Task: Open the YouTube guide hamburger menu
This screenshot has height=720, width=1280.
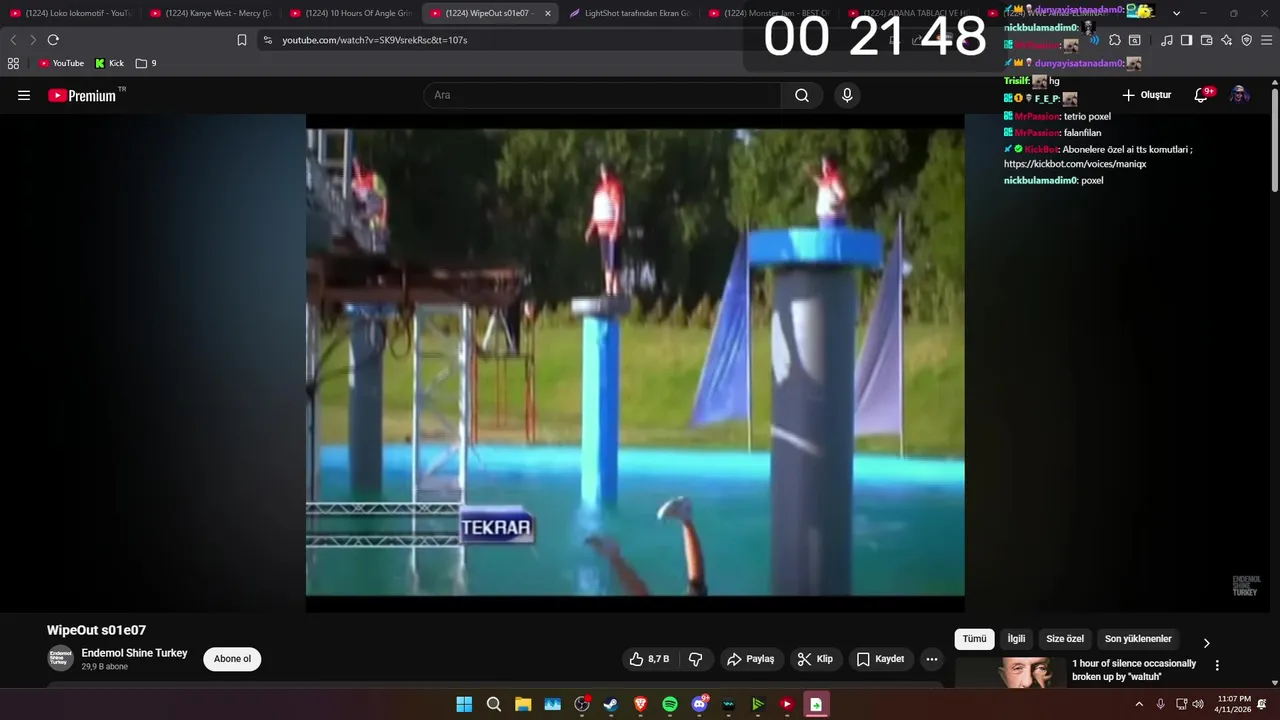Action: tap(24, 95)
